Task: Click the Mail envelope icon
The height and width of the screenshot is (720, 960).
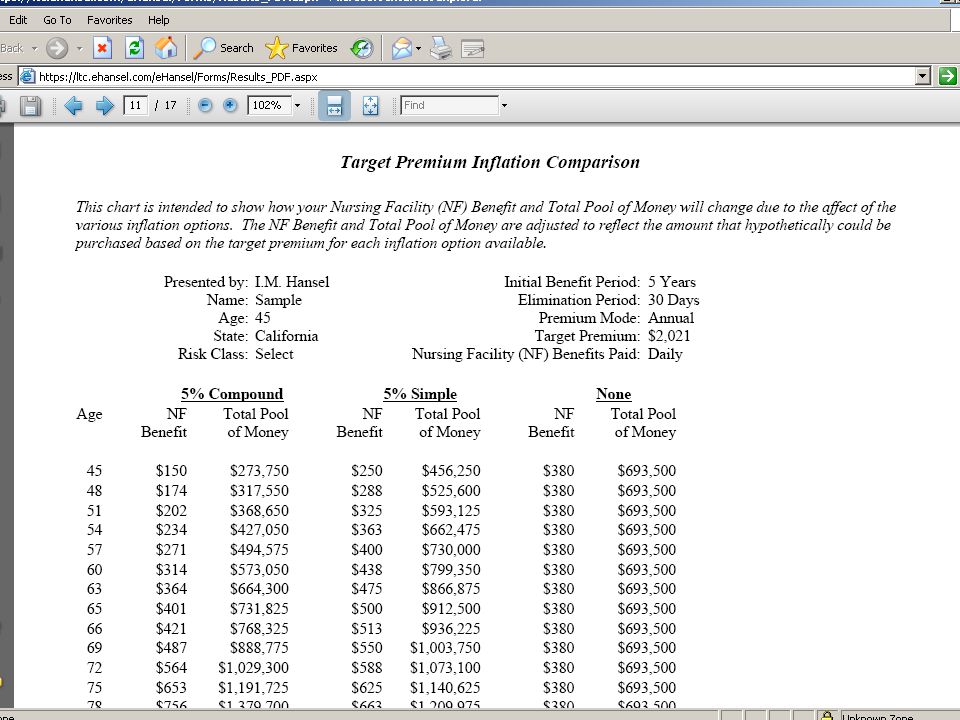Action: [402, 48]
